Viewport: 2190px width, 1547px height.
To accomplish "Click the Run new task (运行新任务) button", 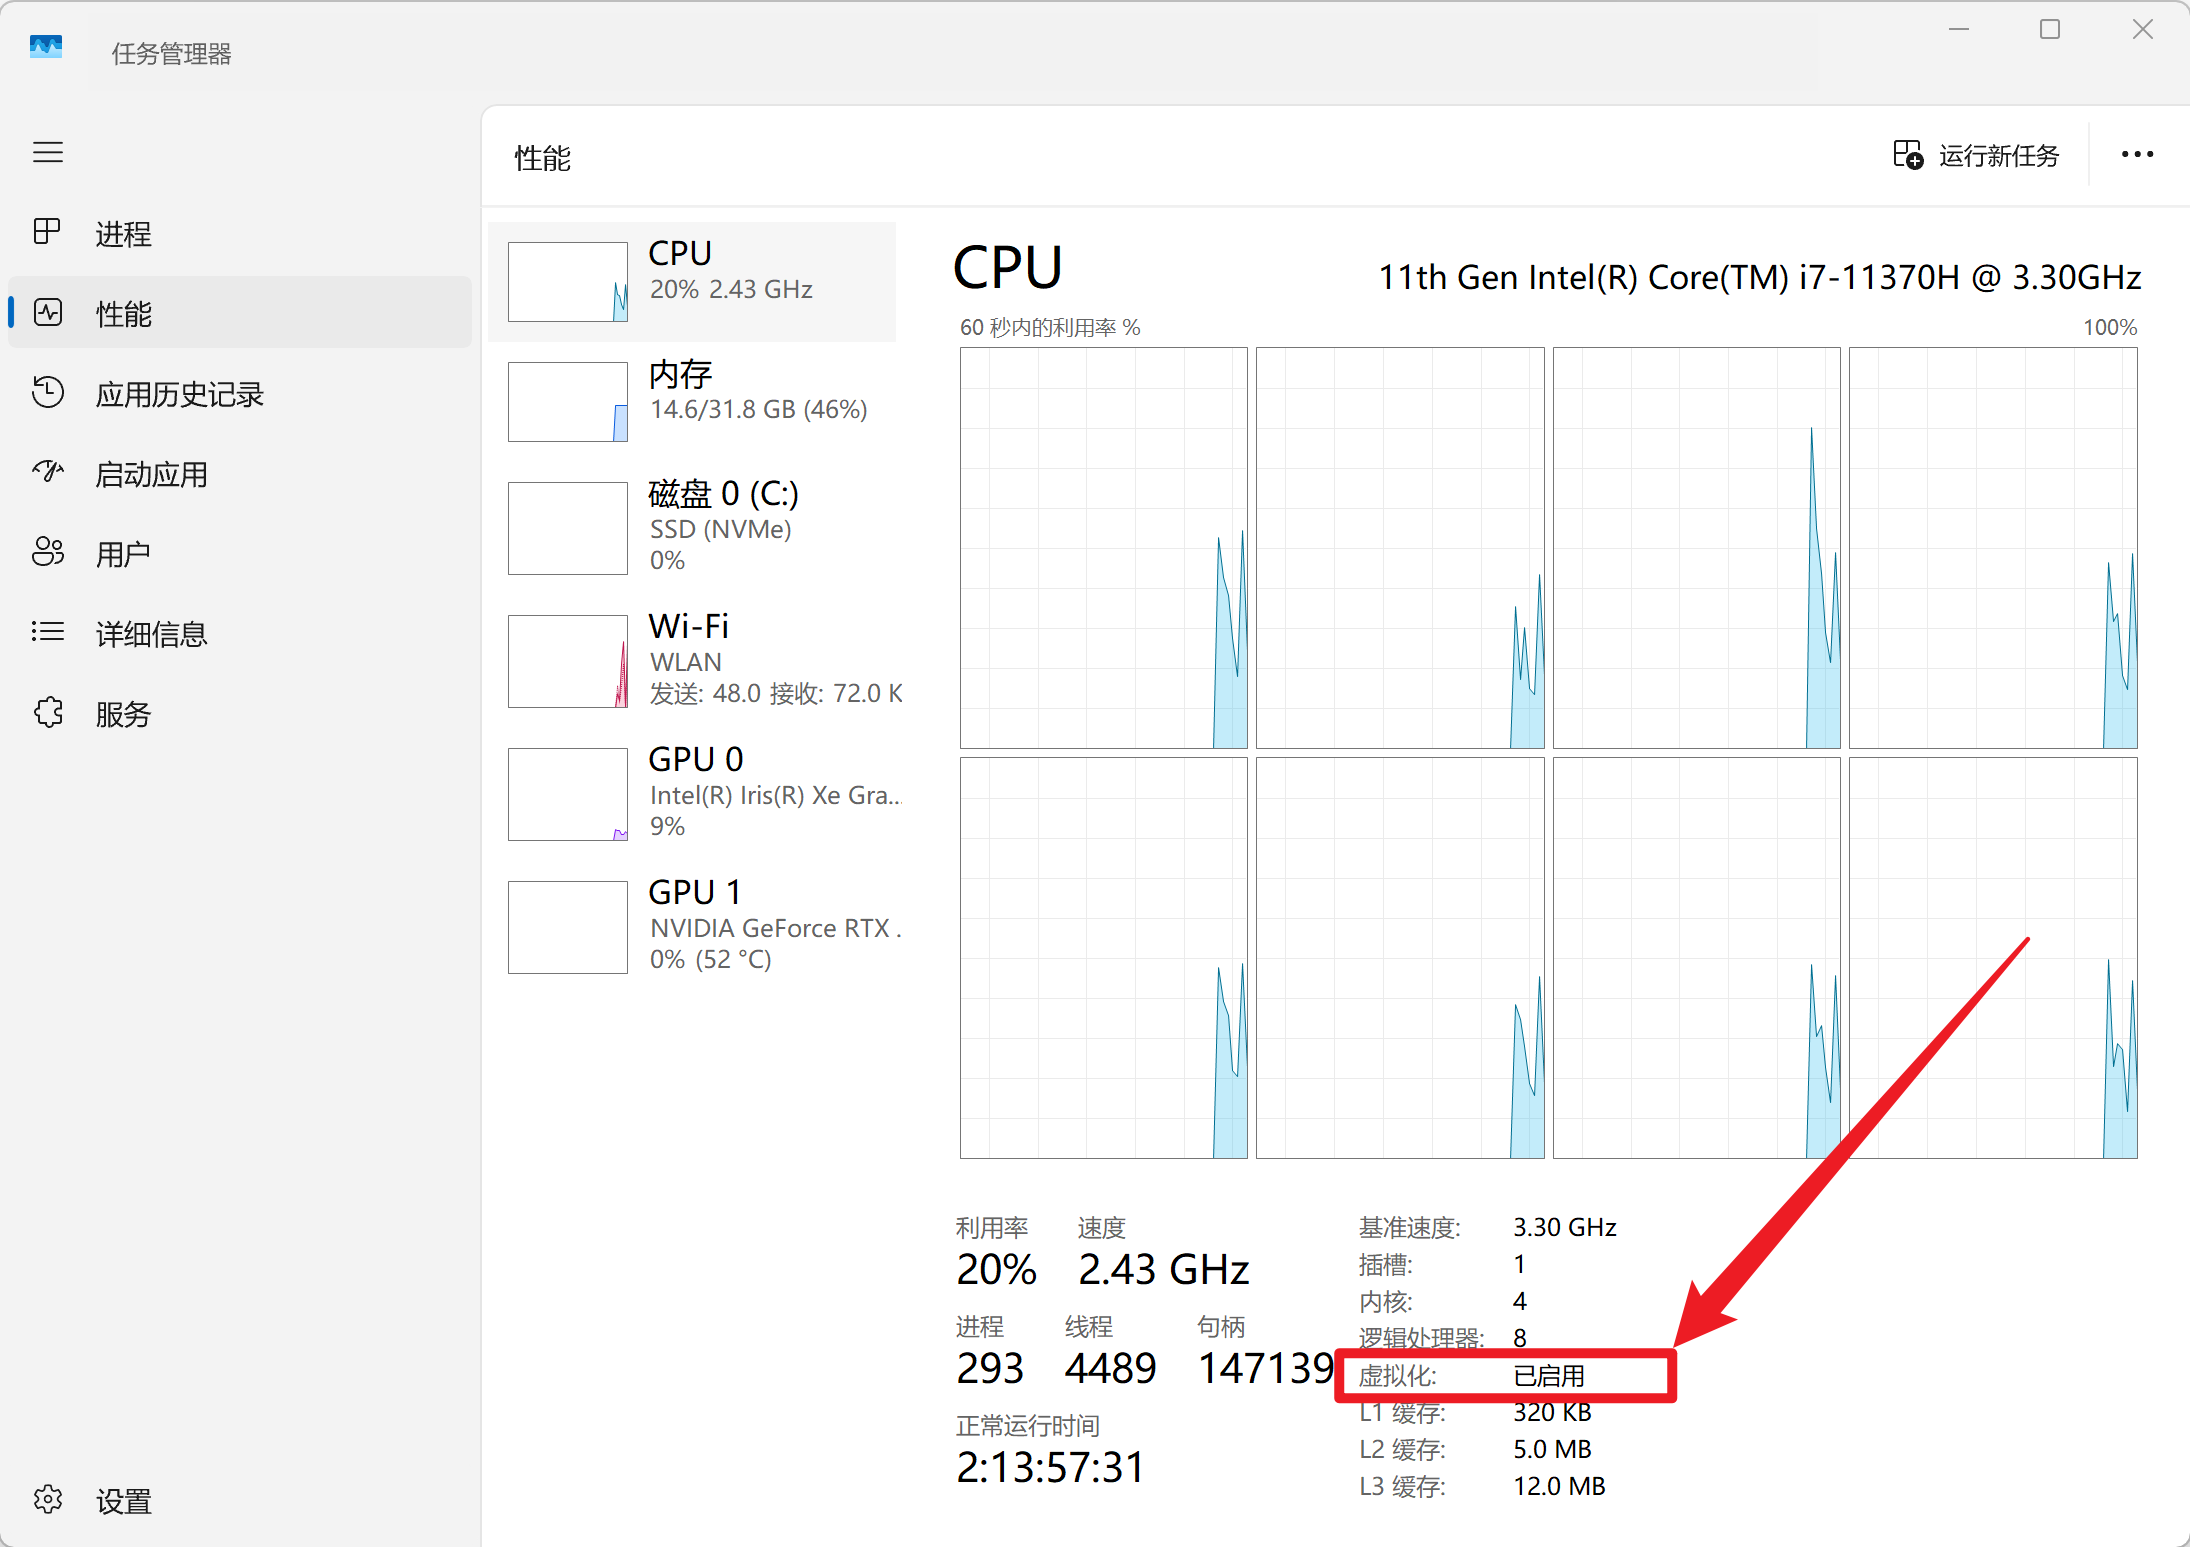I will point(1976,156).
